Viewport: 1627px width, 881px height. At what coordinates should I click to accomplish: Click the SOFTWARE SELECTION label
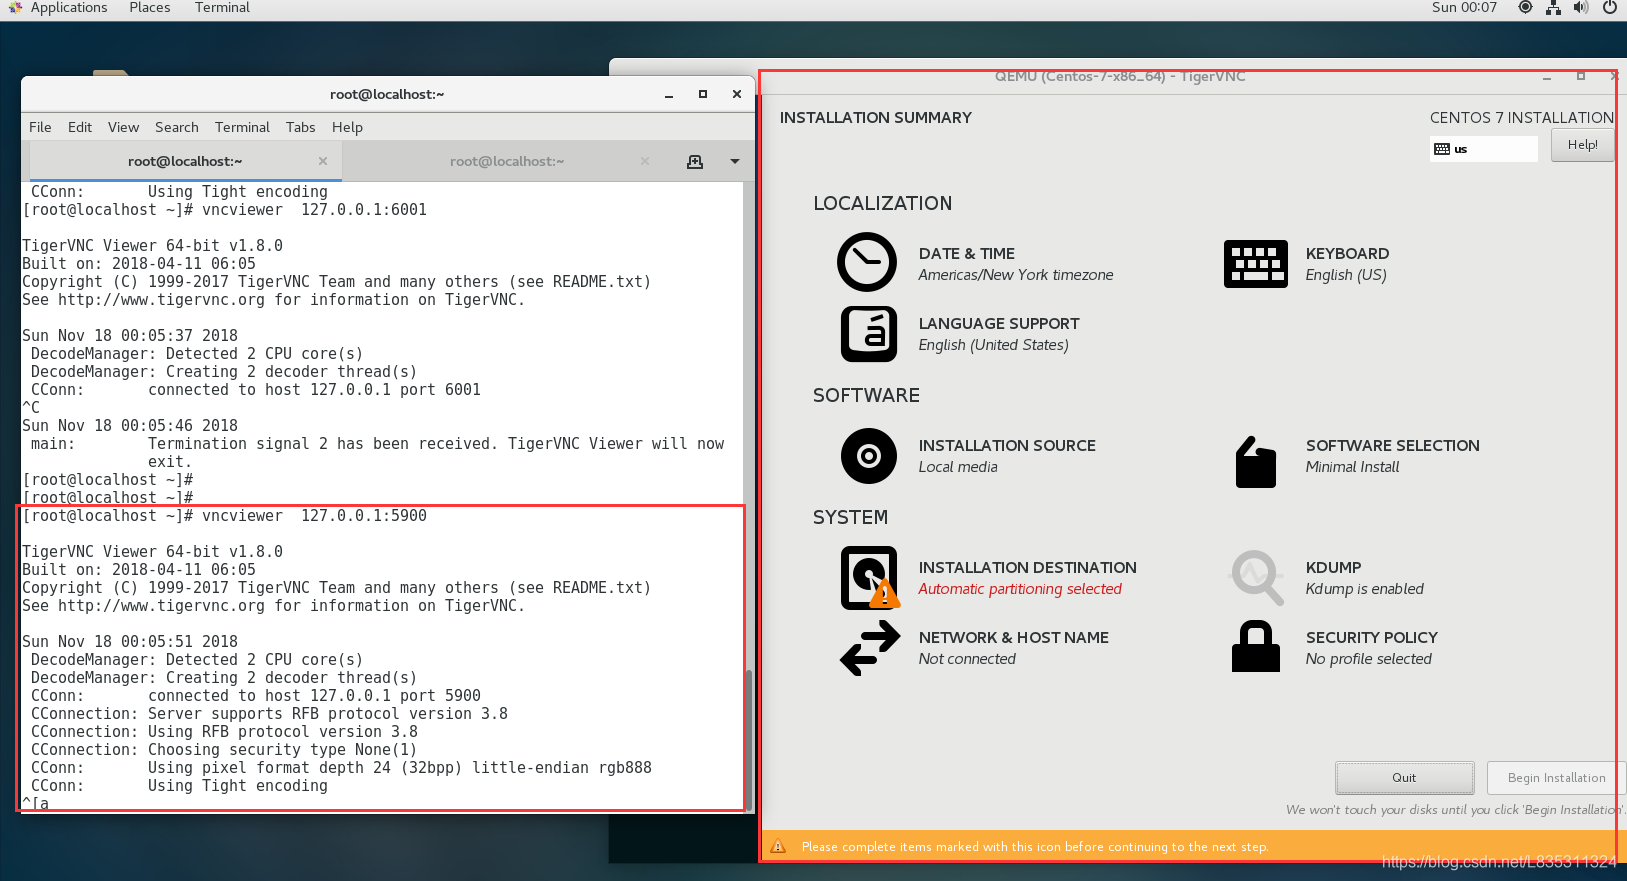[1392, 446]
